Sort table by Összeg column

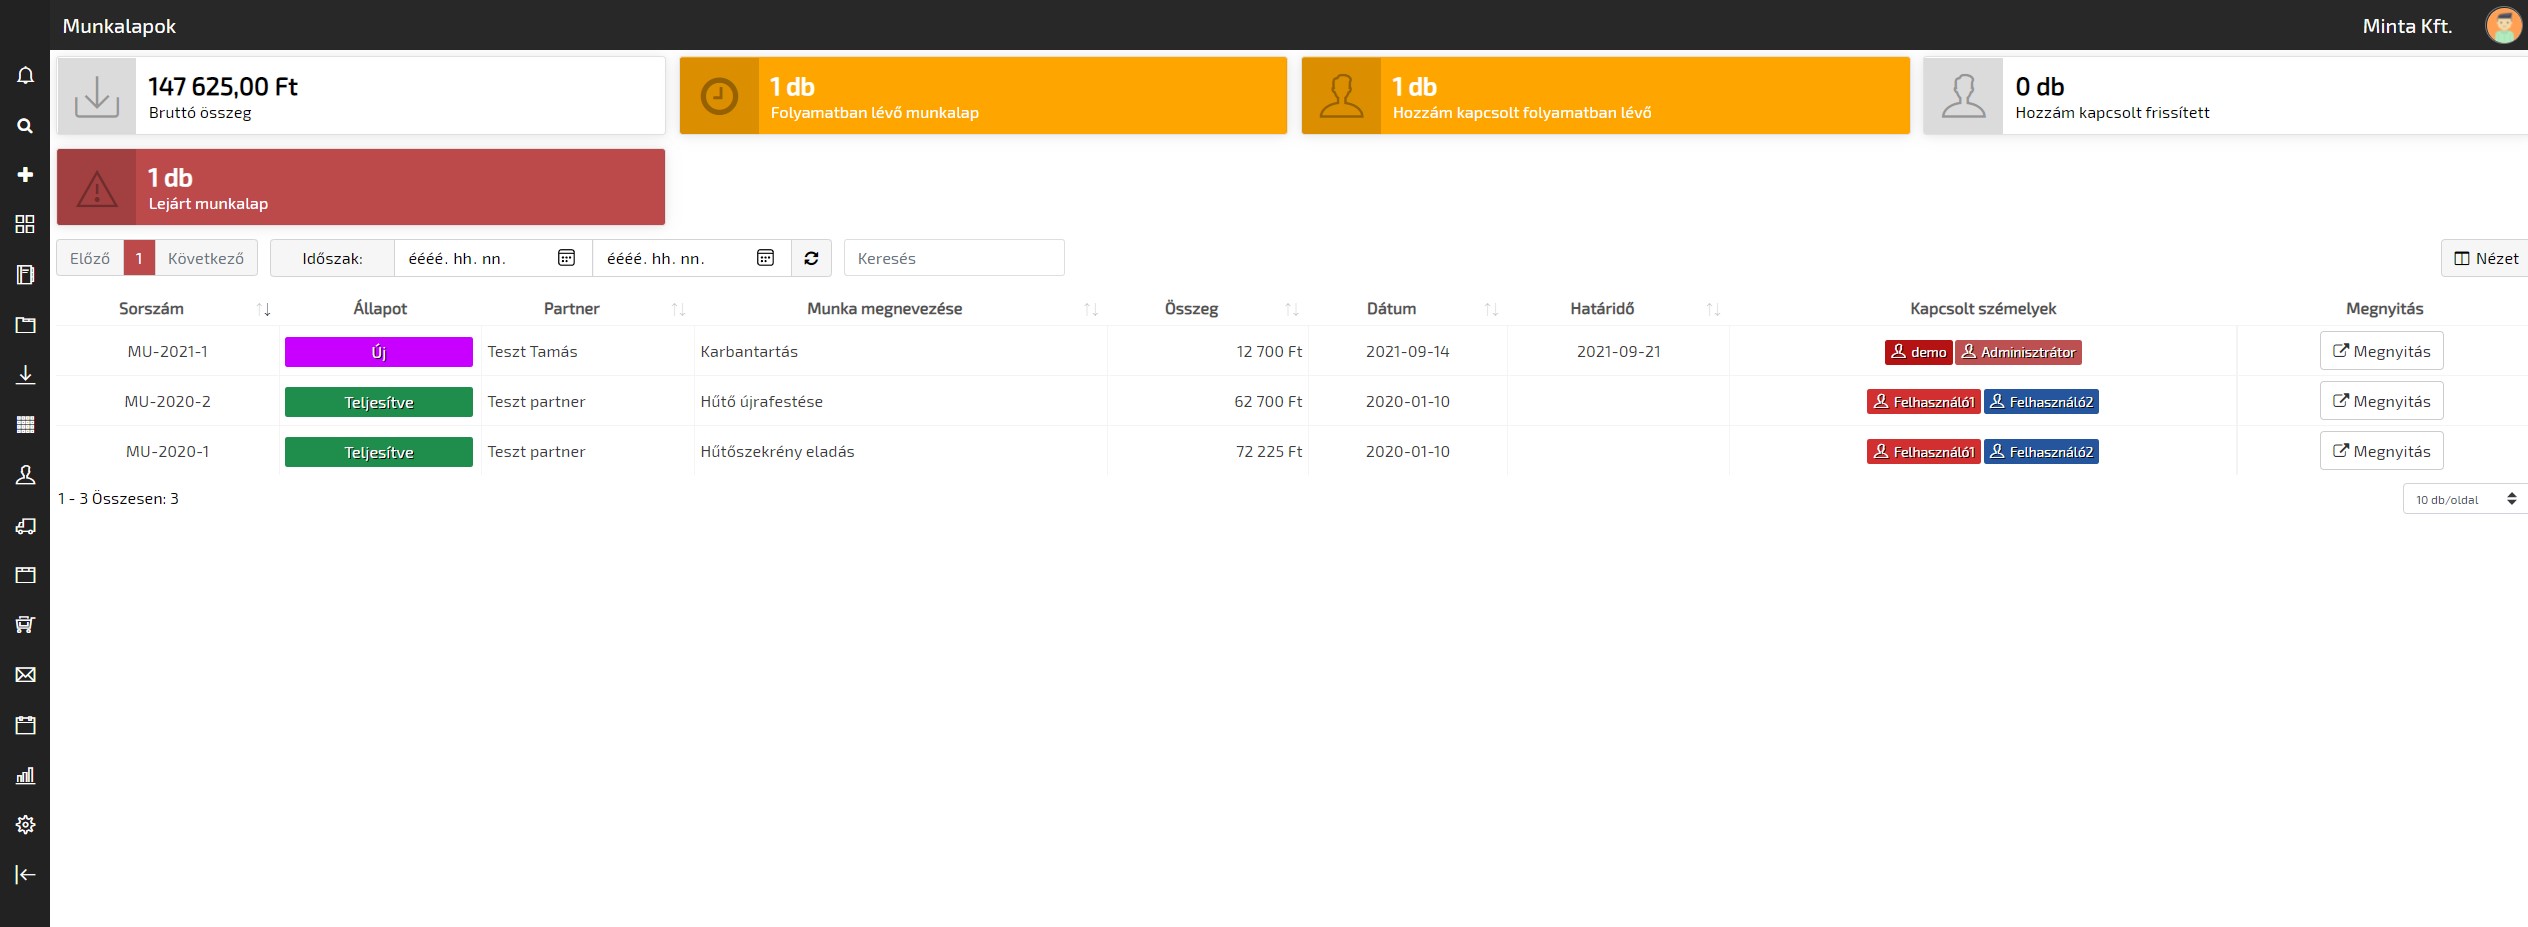pos(1291,309)
